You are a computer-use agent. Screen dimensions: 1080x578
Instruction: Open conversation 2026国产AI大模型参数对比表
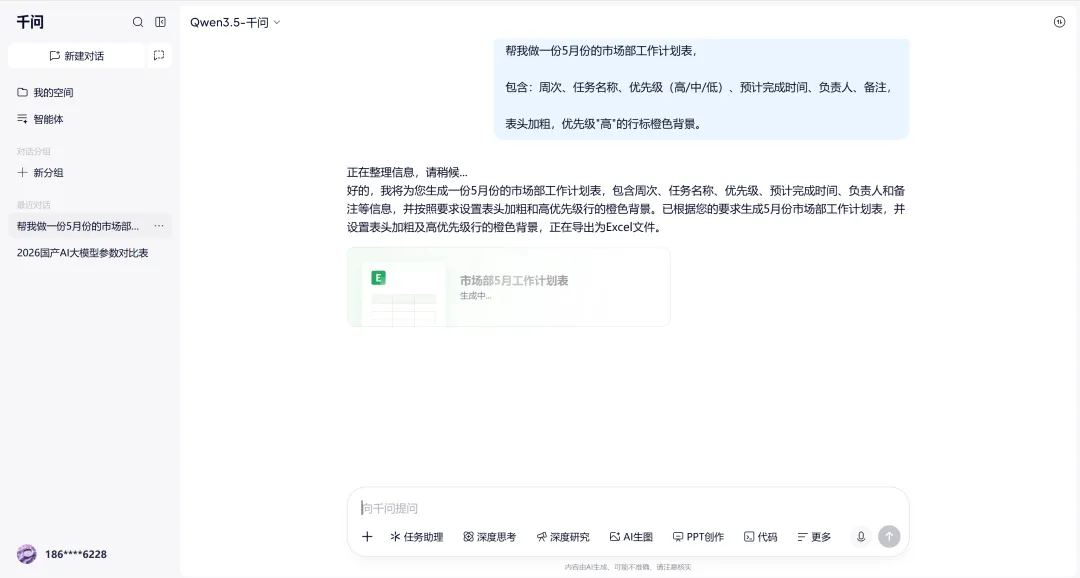tap(83, 253)
